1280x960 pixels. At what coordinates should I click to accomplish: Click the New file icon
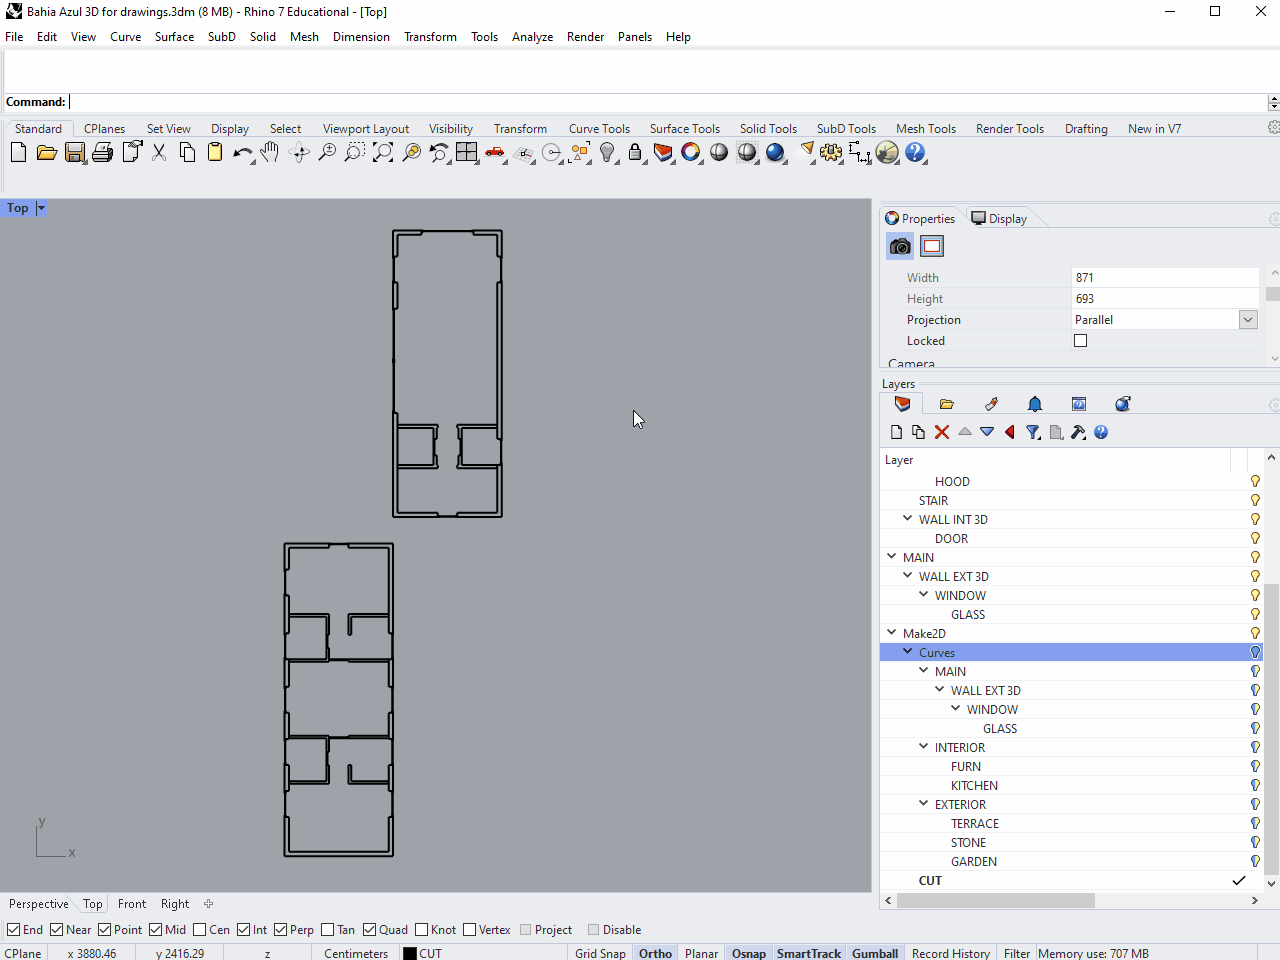pos(18,152)
